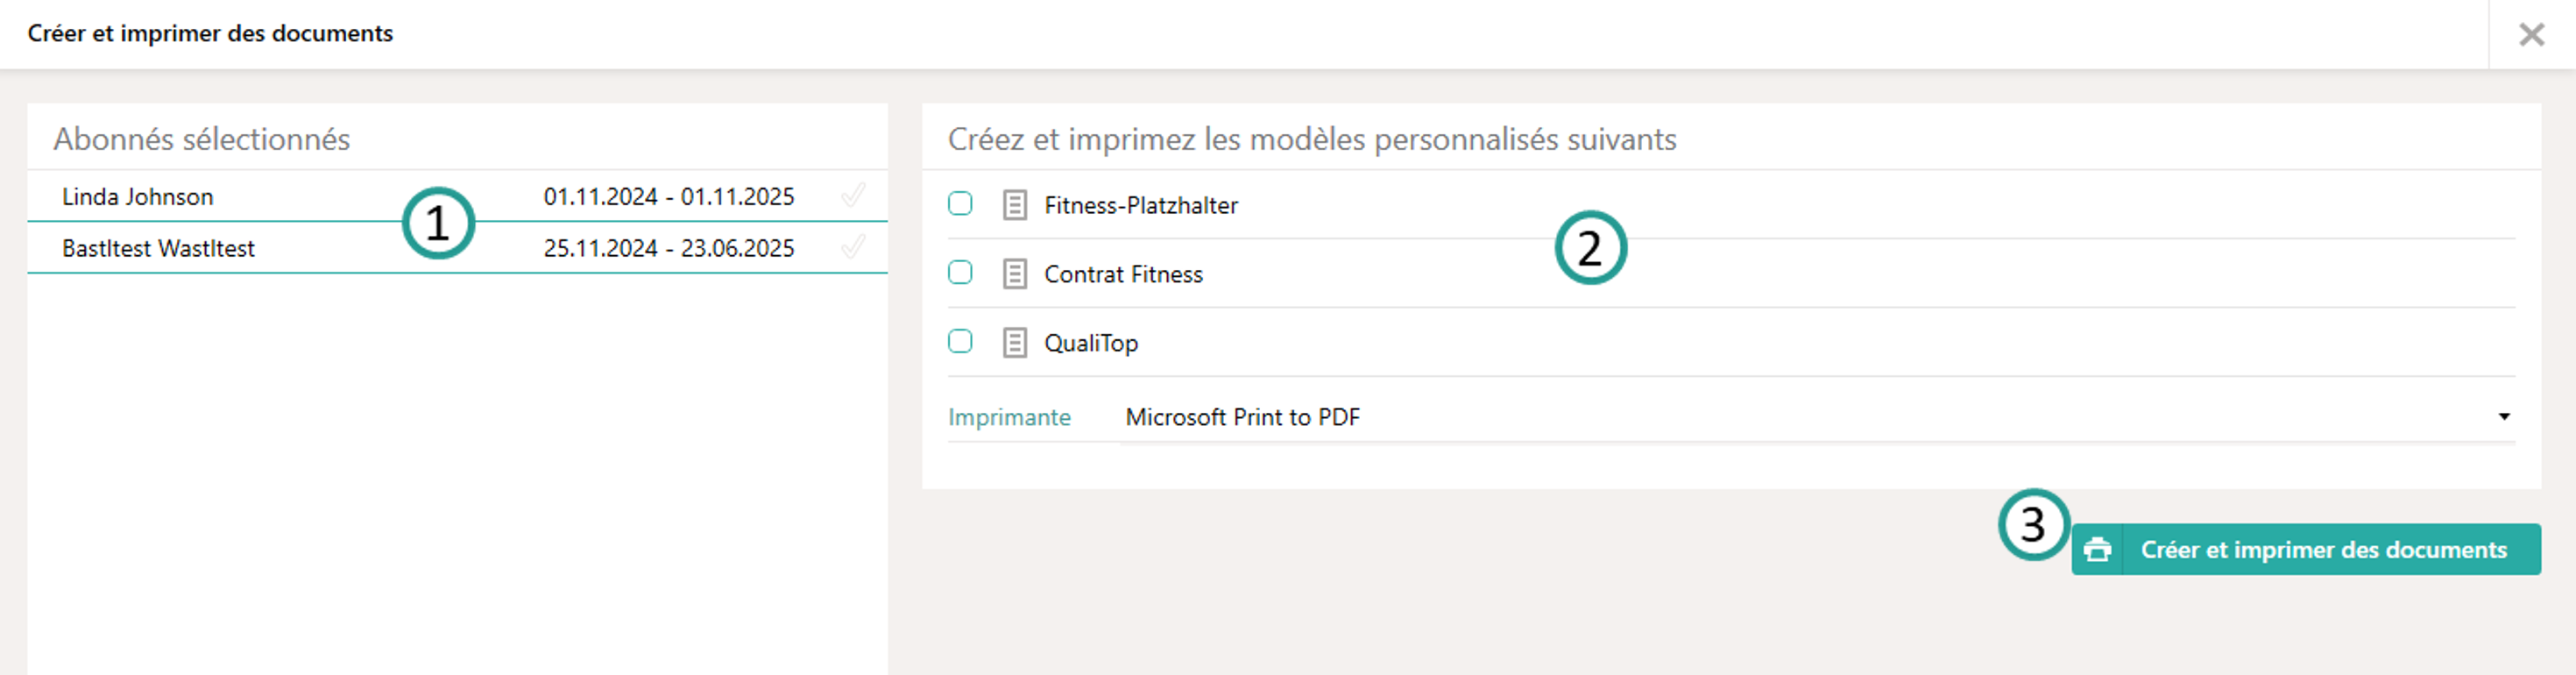Select the date range 01.11.2024 - 01.11.2025

tap(670, 196)
